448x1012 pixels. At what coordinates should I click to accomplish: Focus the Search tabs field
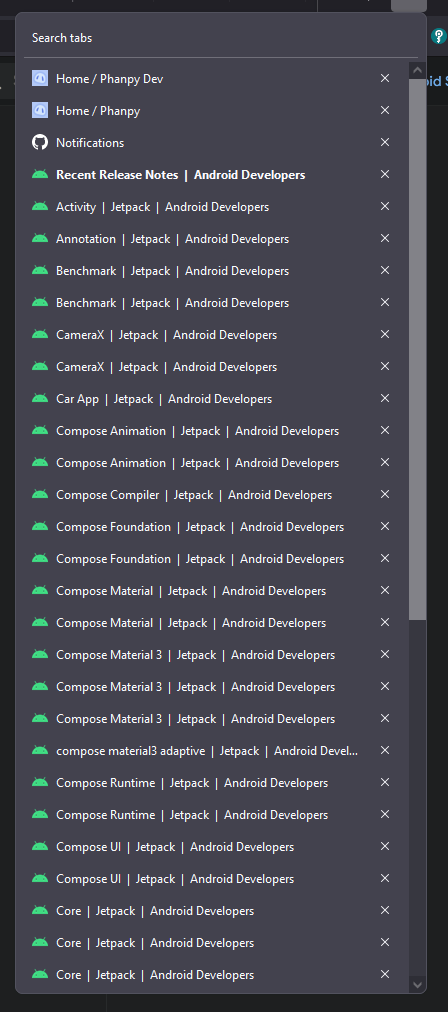[x=221, y=38]
